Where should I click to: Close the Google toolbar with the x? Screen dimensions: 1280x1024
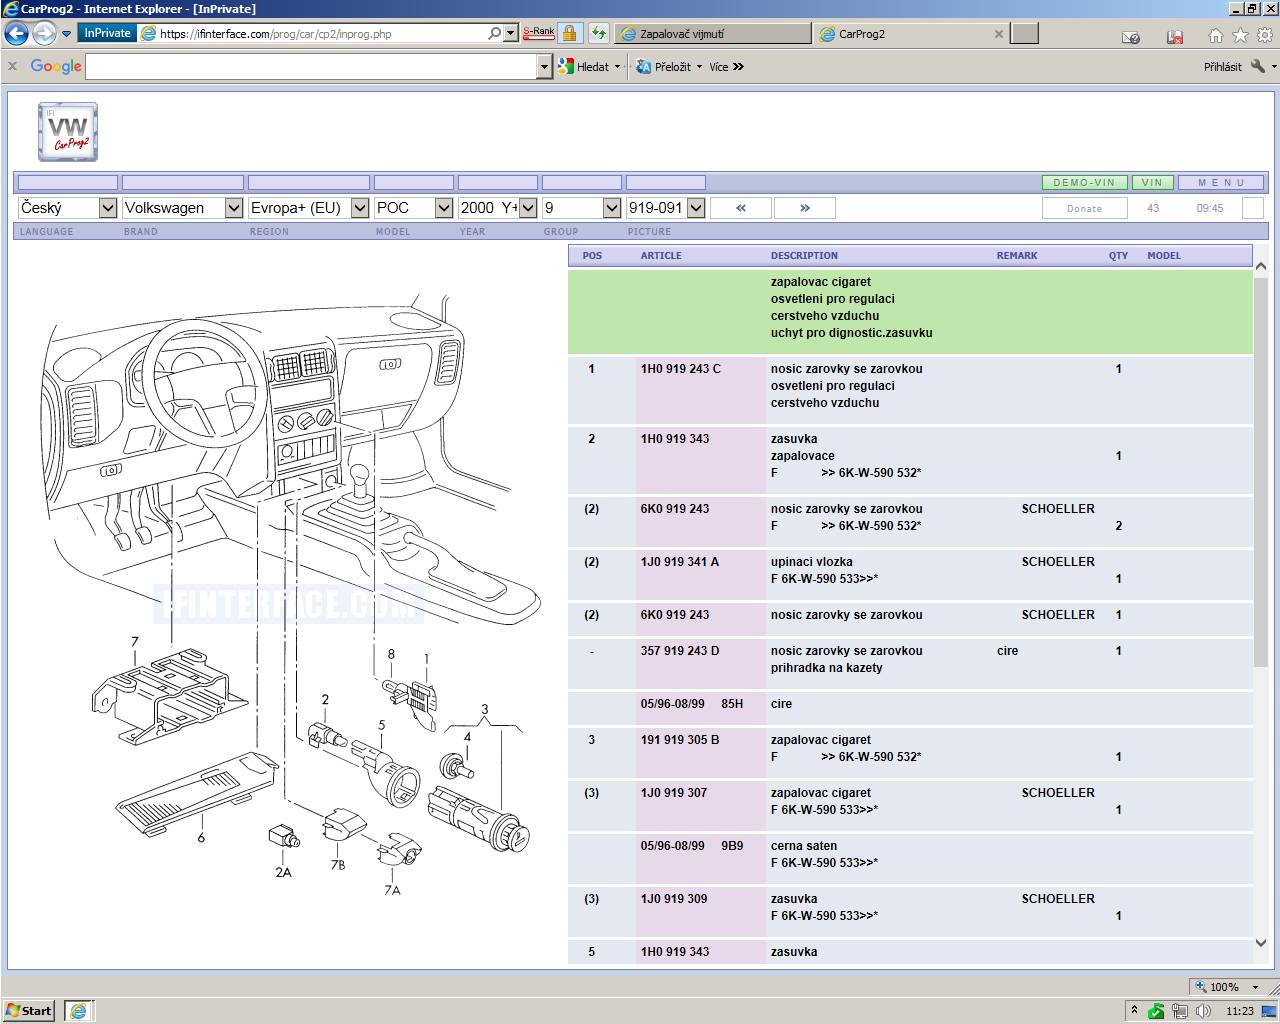12,66
